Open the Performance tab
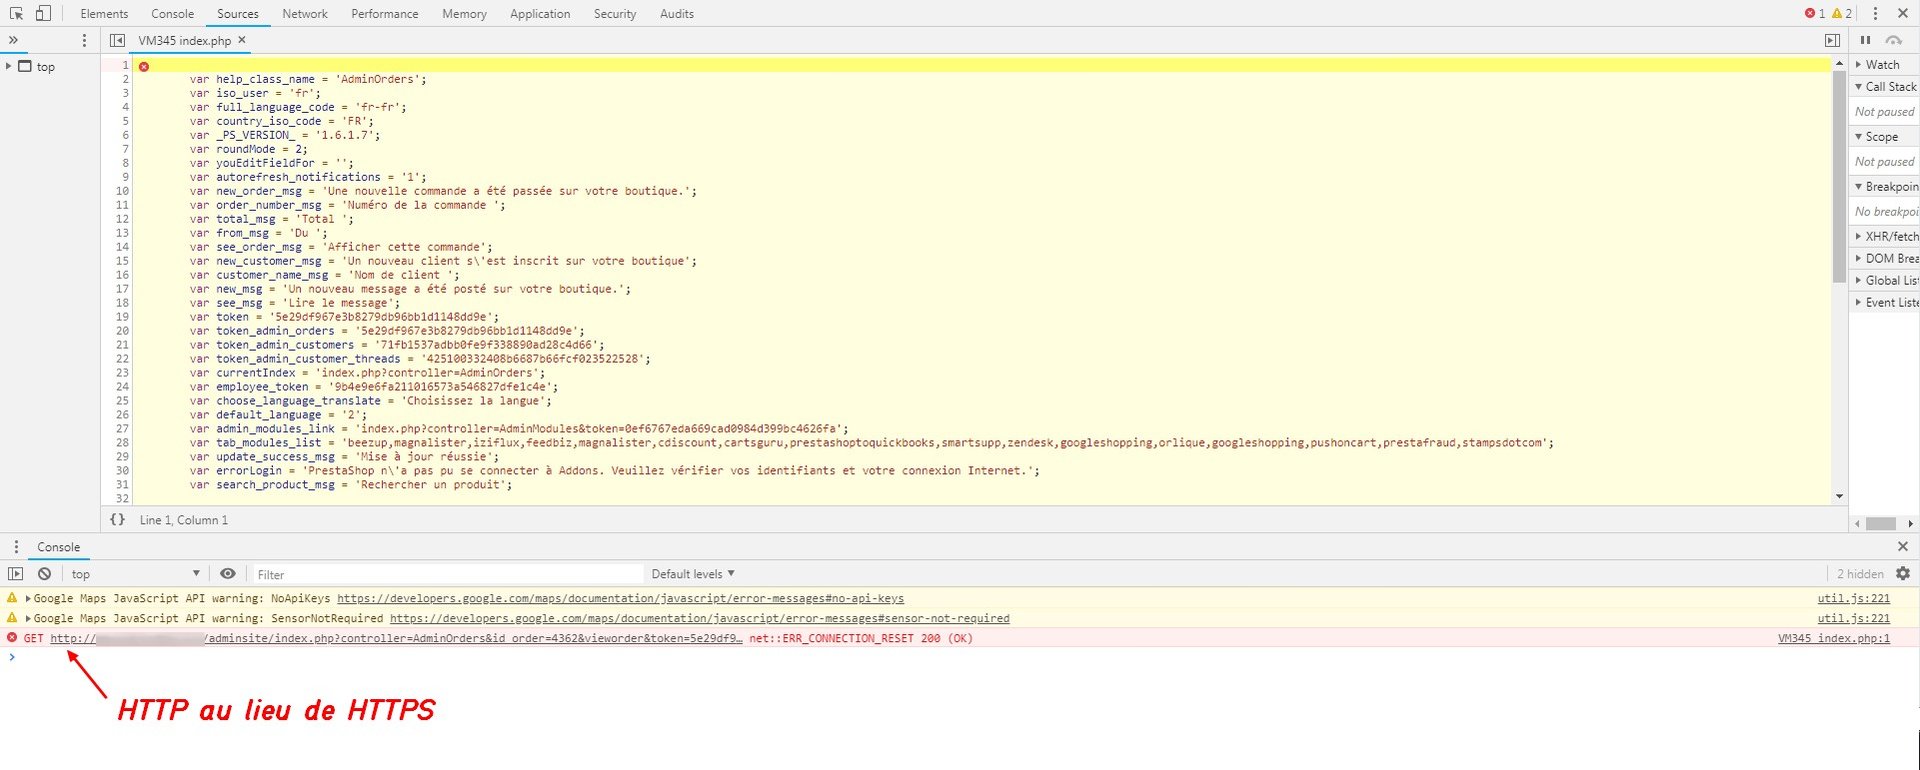Viewport: 1920px width, 770px height. 385,14
